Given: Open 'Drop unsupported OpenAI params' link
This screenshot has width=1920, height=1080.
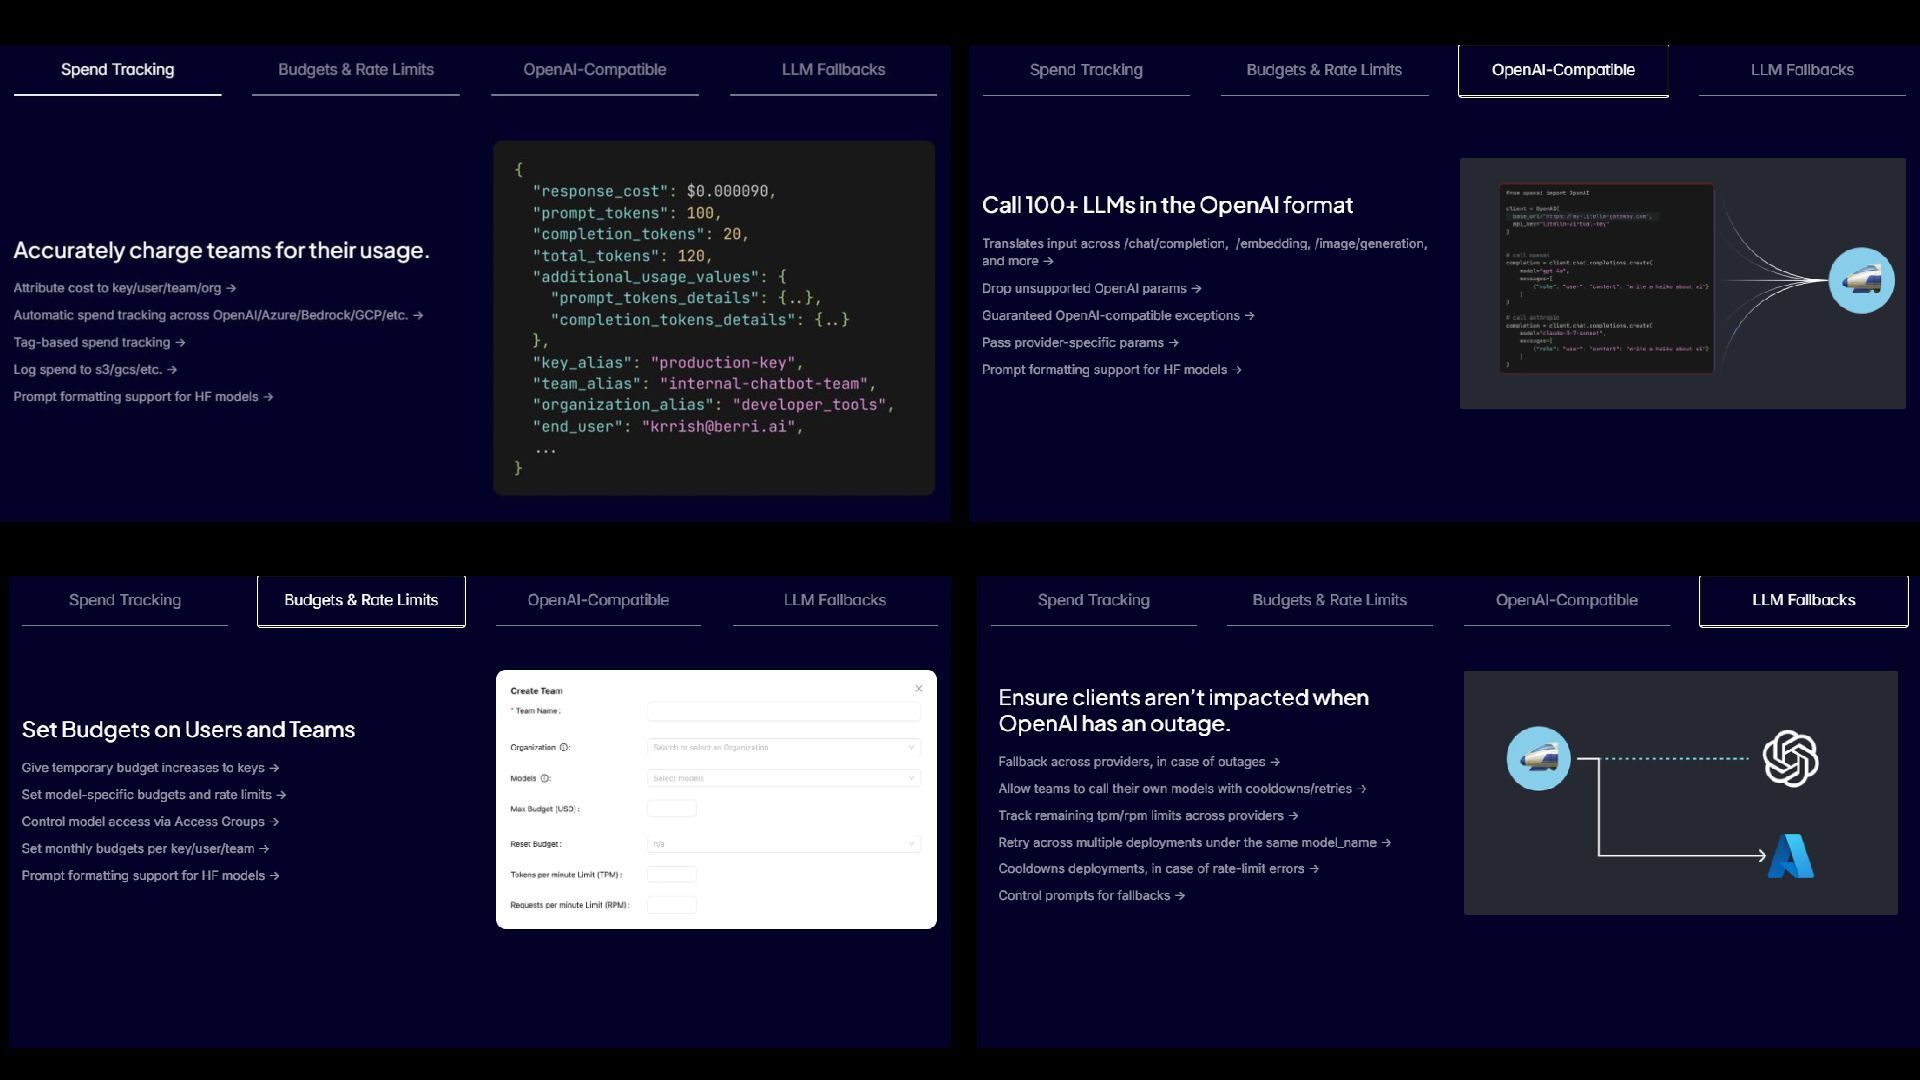Looking at the screenshot, I should (x=1091, y=289).
